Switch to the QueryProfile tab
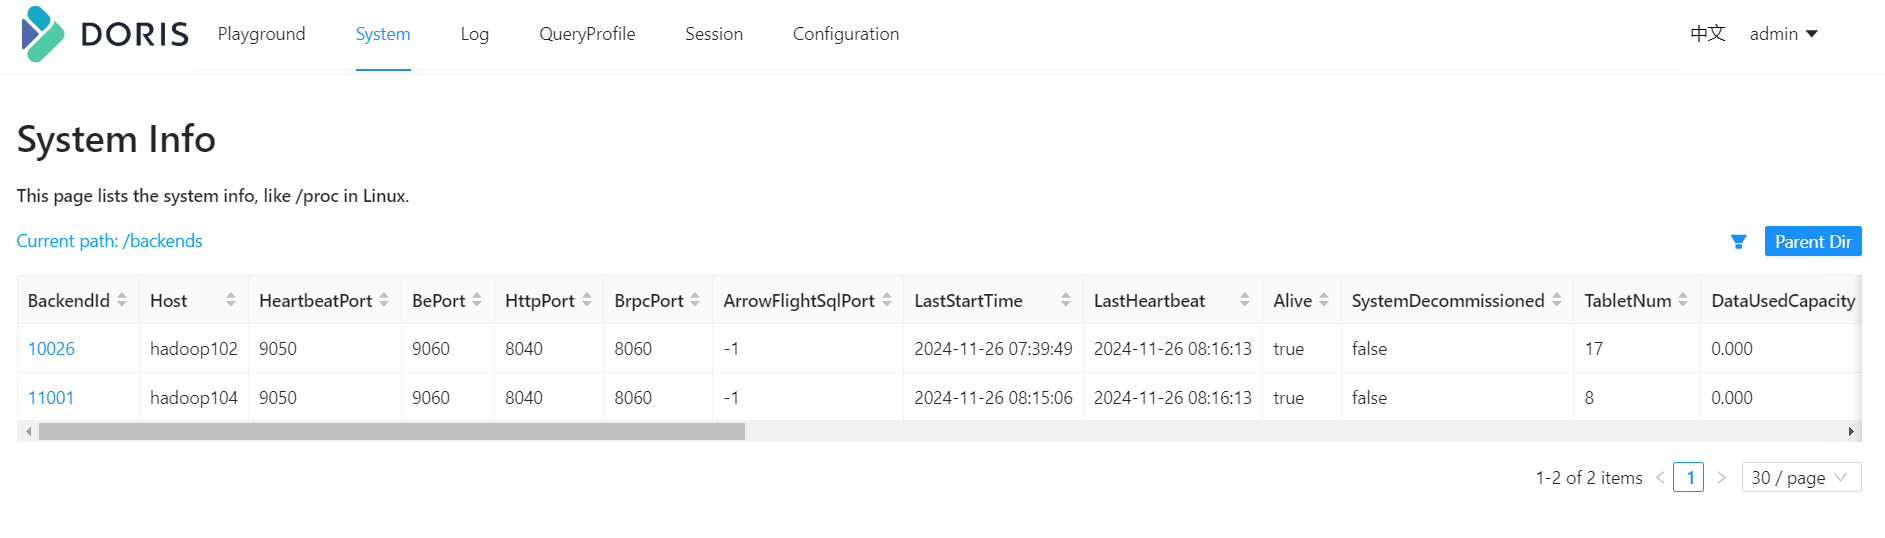The height and width of the screenshot is (538, 1885). [x=587, y=34]
